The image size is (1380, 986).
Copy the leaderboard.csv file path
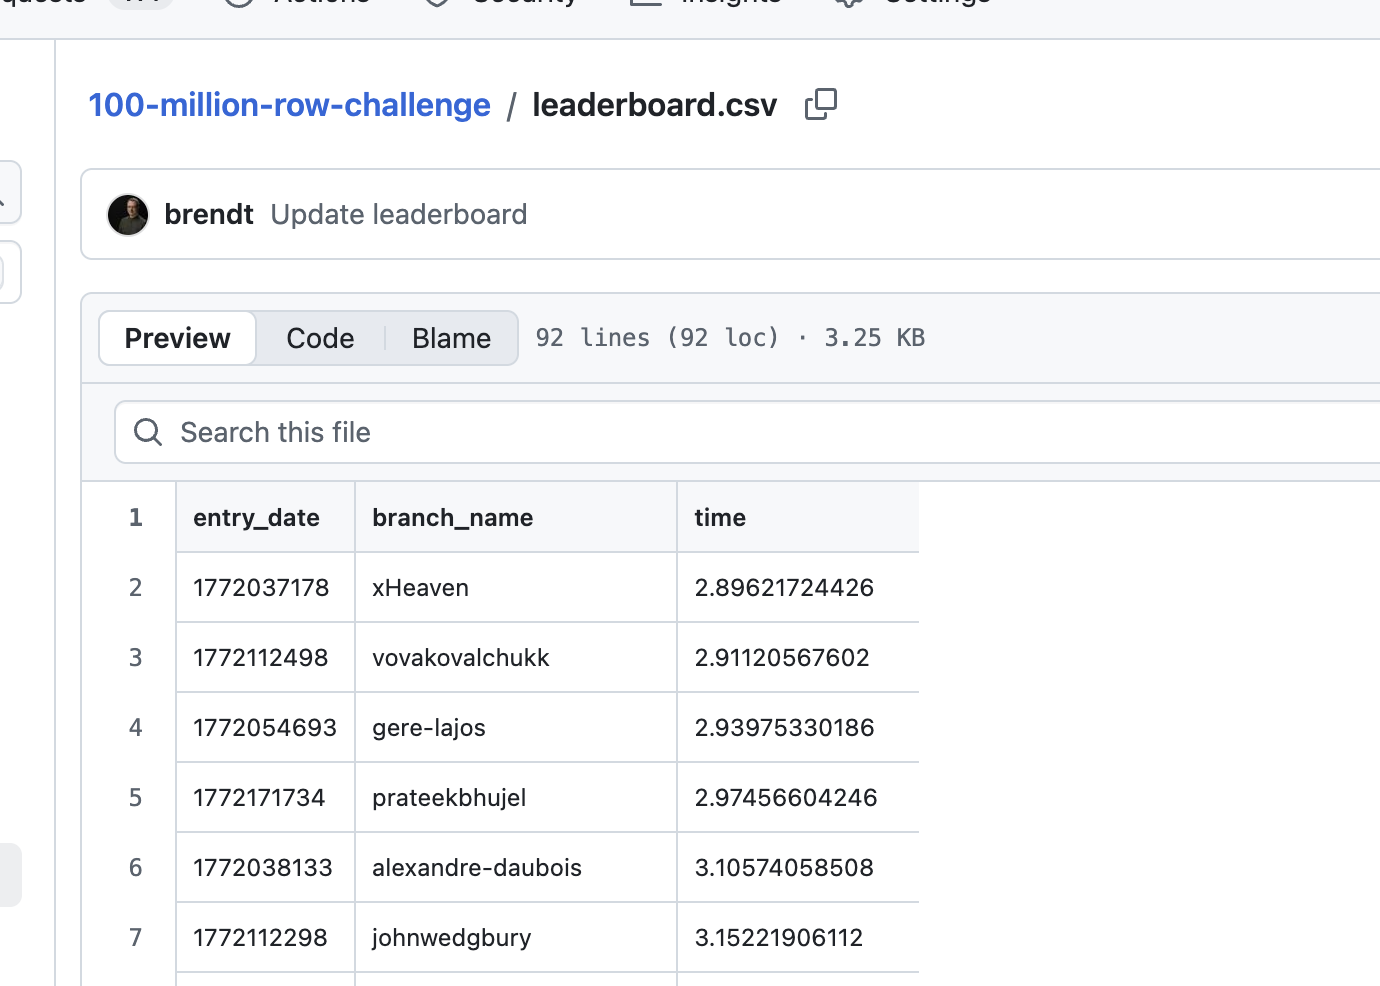tap(820, 104)
